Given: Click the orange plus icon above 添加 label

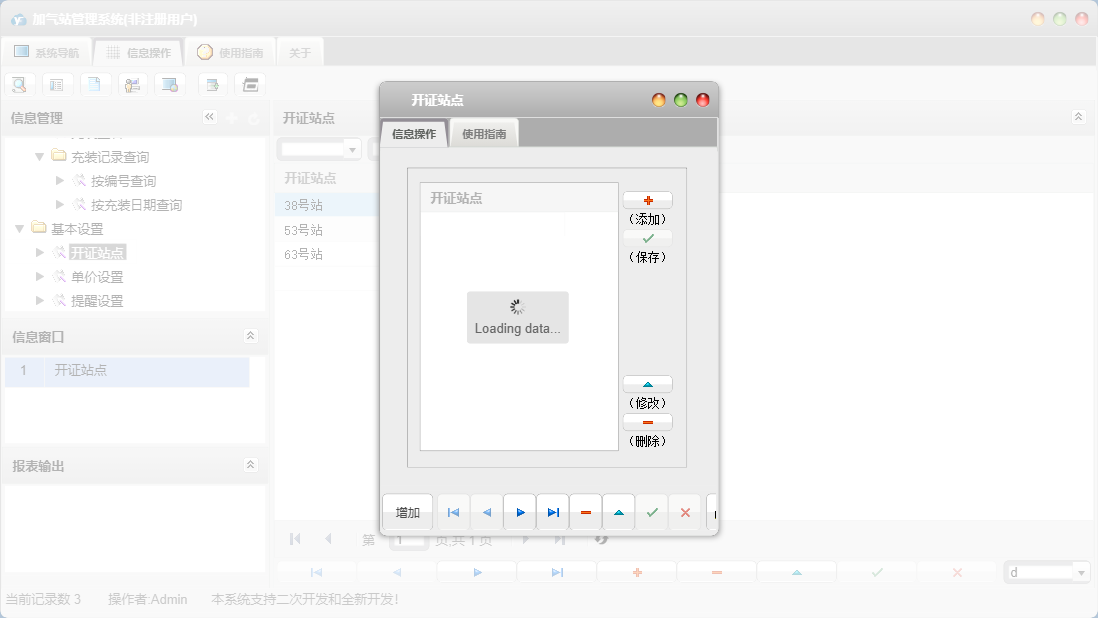Looking at the screenshot, I should pos(647,201).
